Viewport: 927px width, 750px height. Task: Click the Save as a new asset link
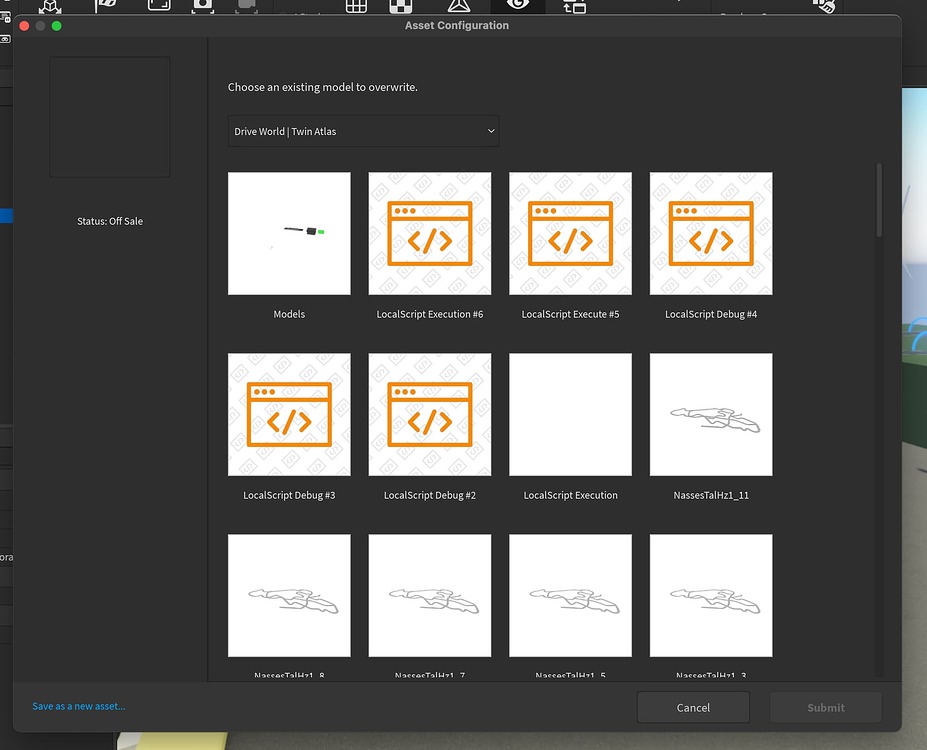[x=78, y=705]
